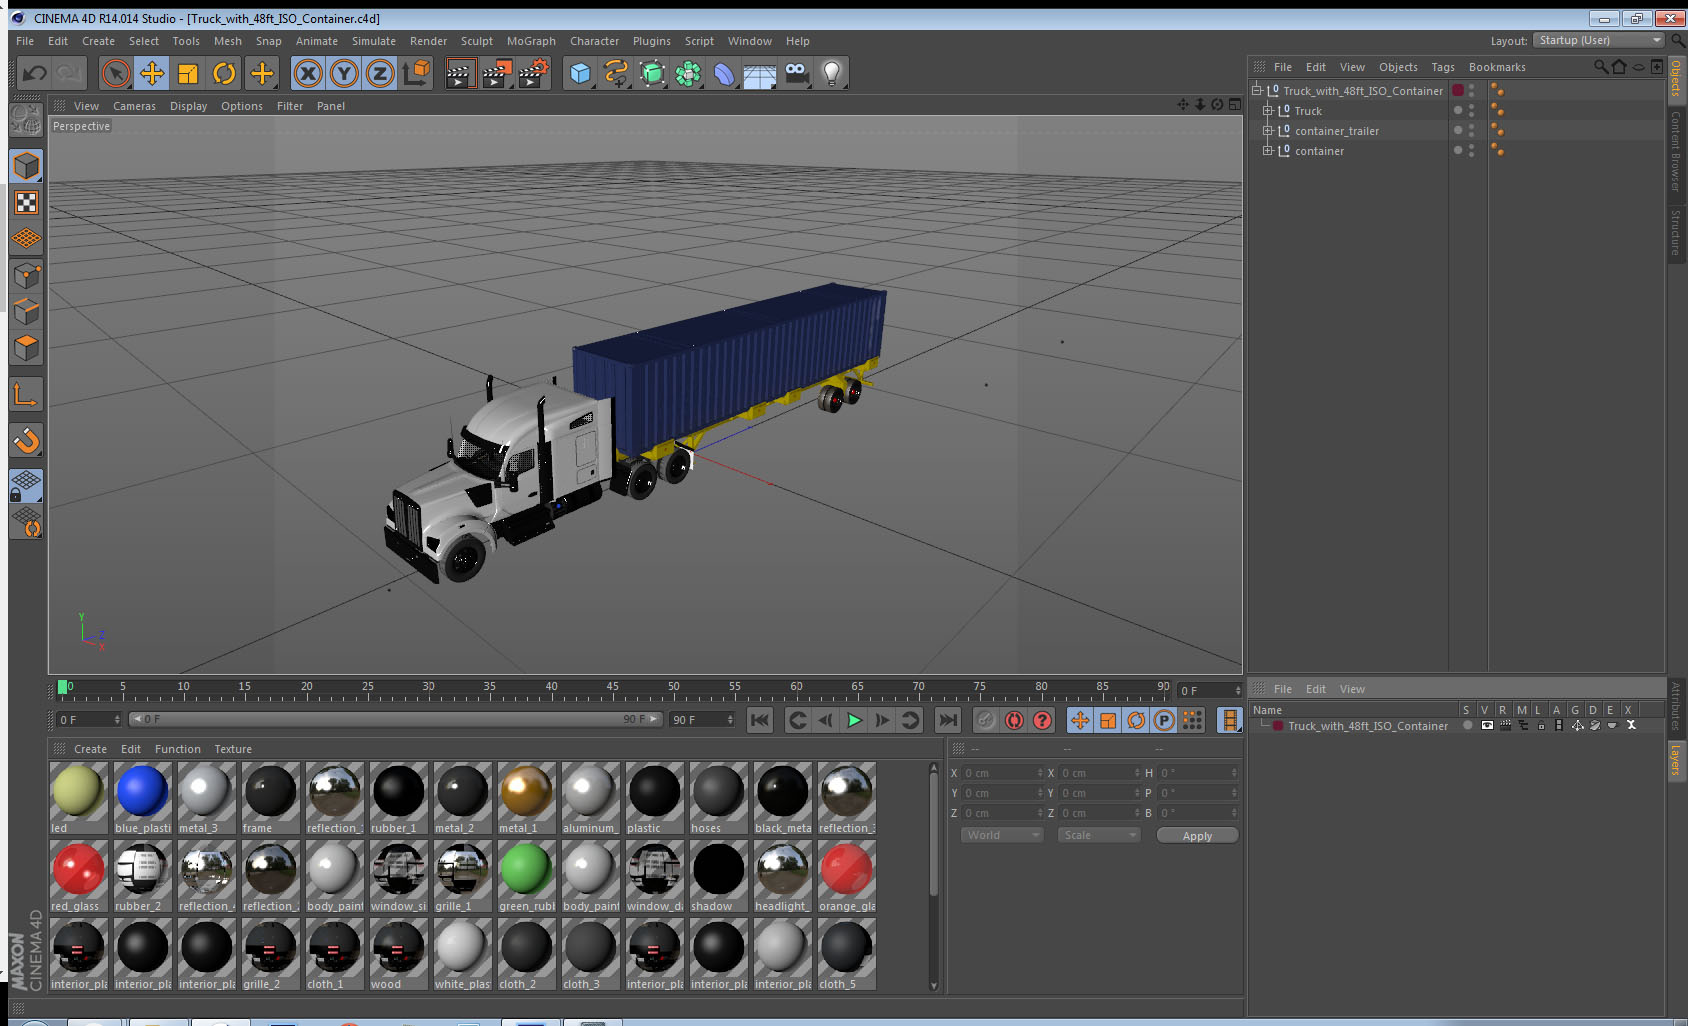Open the Sculpt menu
This screenshot has width=1688, height=1026.
click(x=477, y=41)
